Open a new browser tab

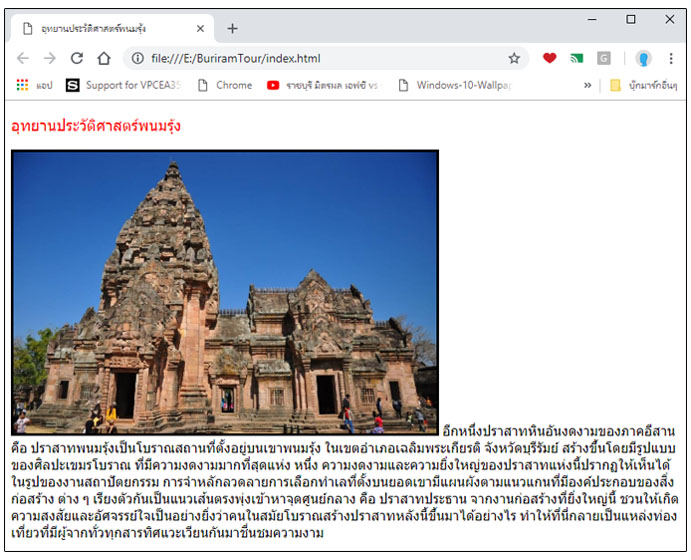[x=233, y=29]
